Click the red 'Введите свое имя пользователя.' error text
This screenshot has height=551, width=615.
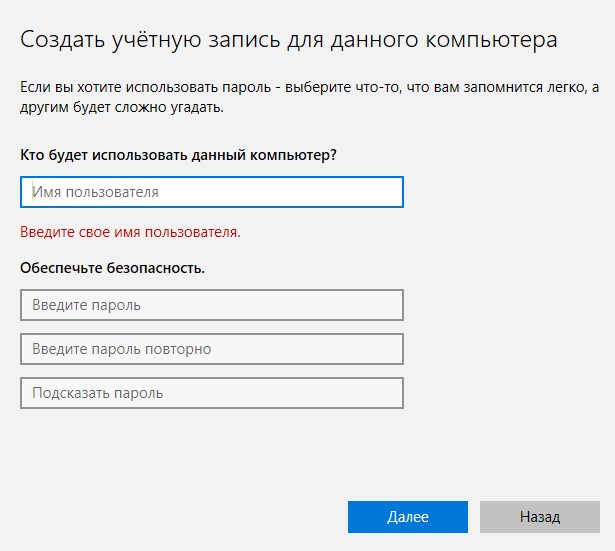click(130, 232)
